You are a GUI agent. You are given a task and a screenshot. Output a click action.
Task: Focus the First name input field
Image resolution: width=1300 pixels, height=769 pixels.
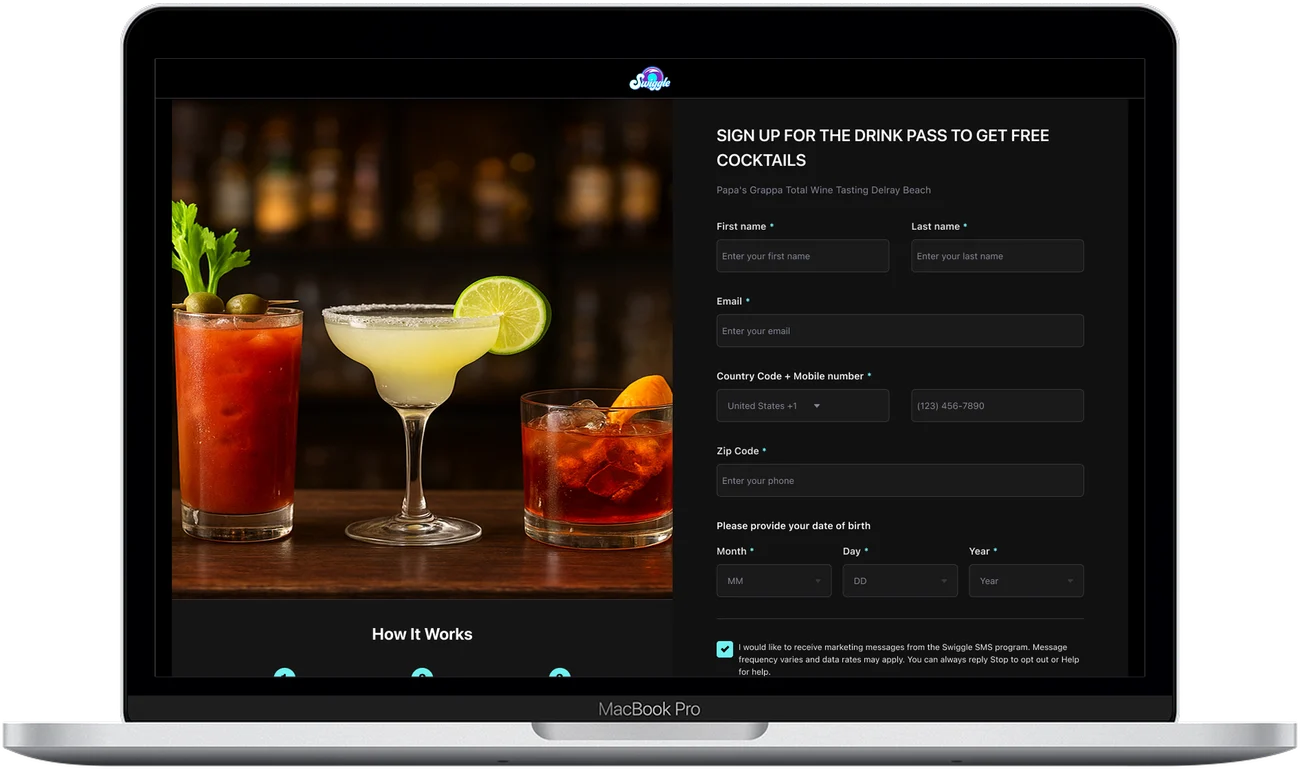click(x=803, y=256)
